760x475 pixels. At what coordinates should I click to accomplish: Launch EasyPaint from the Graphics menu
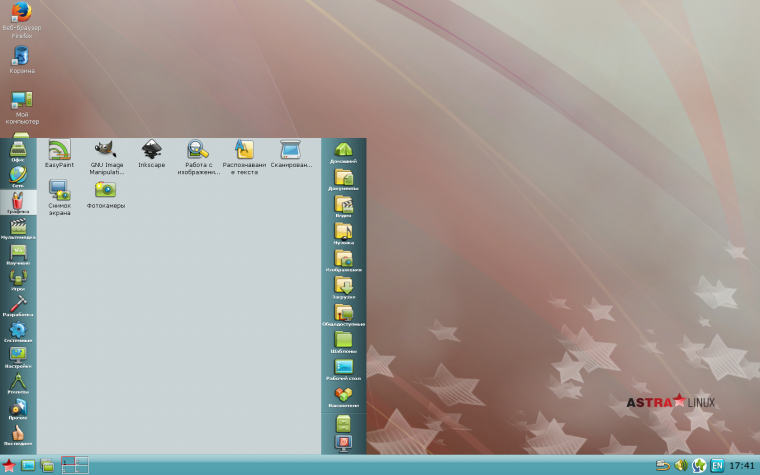(x=59, y=154)
